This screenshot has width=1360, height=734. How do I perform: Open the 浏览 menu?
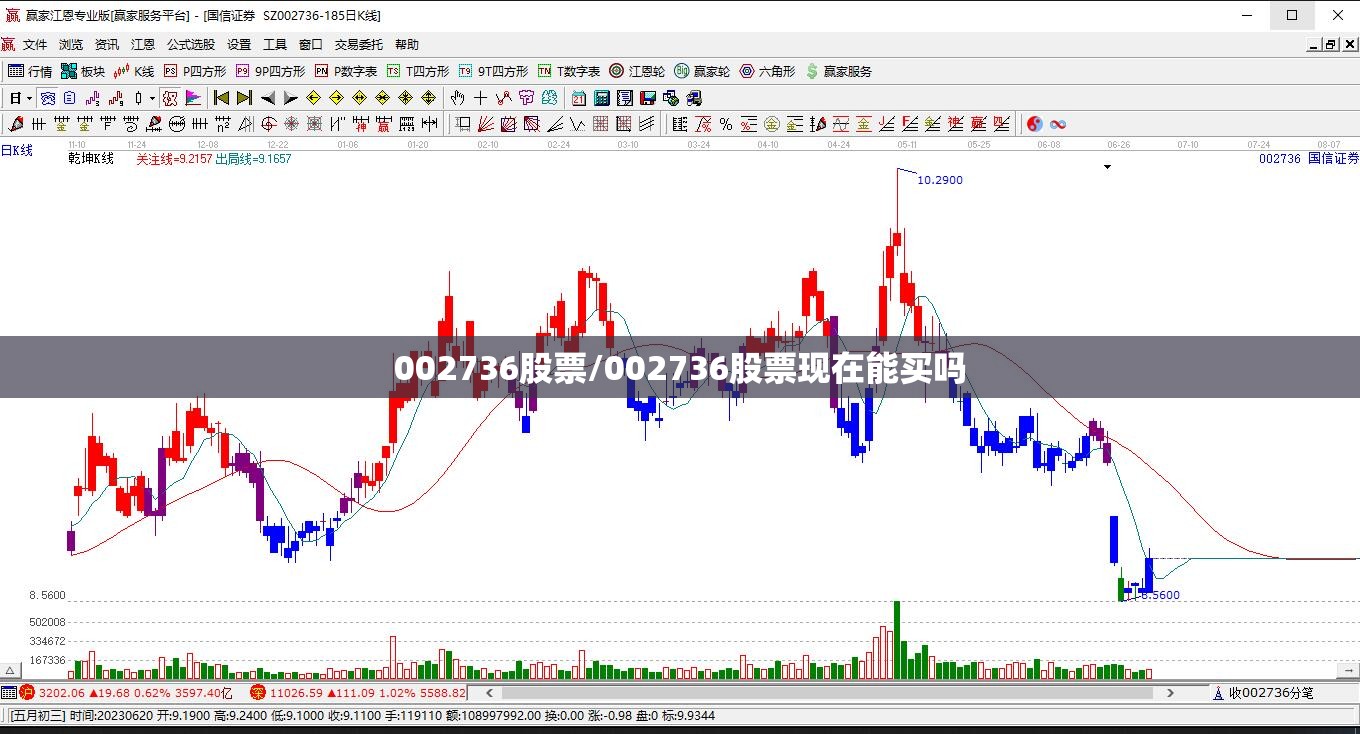pyautogui.click(x=71, y=44)
